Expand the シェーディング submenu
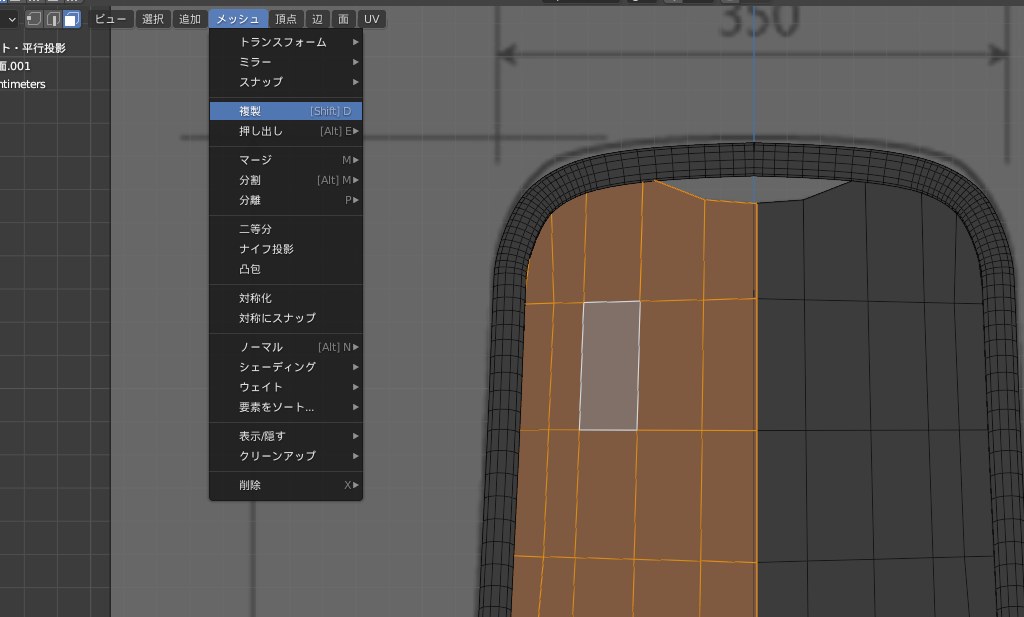Image resolution: width=1024 pixels, height=617 pixels. click(286, 367)
